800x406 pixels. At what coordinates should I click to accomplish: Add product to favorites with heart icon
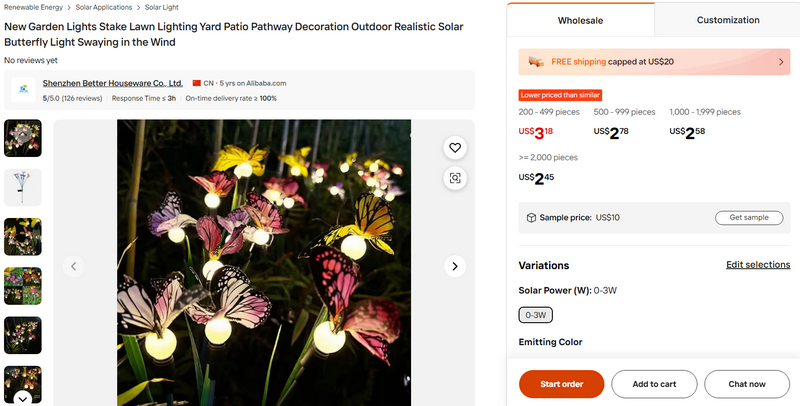(x=455, y=148)
